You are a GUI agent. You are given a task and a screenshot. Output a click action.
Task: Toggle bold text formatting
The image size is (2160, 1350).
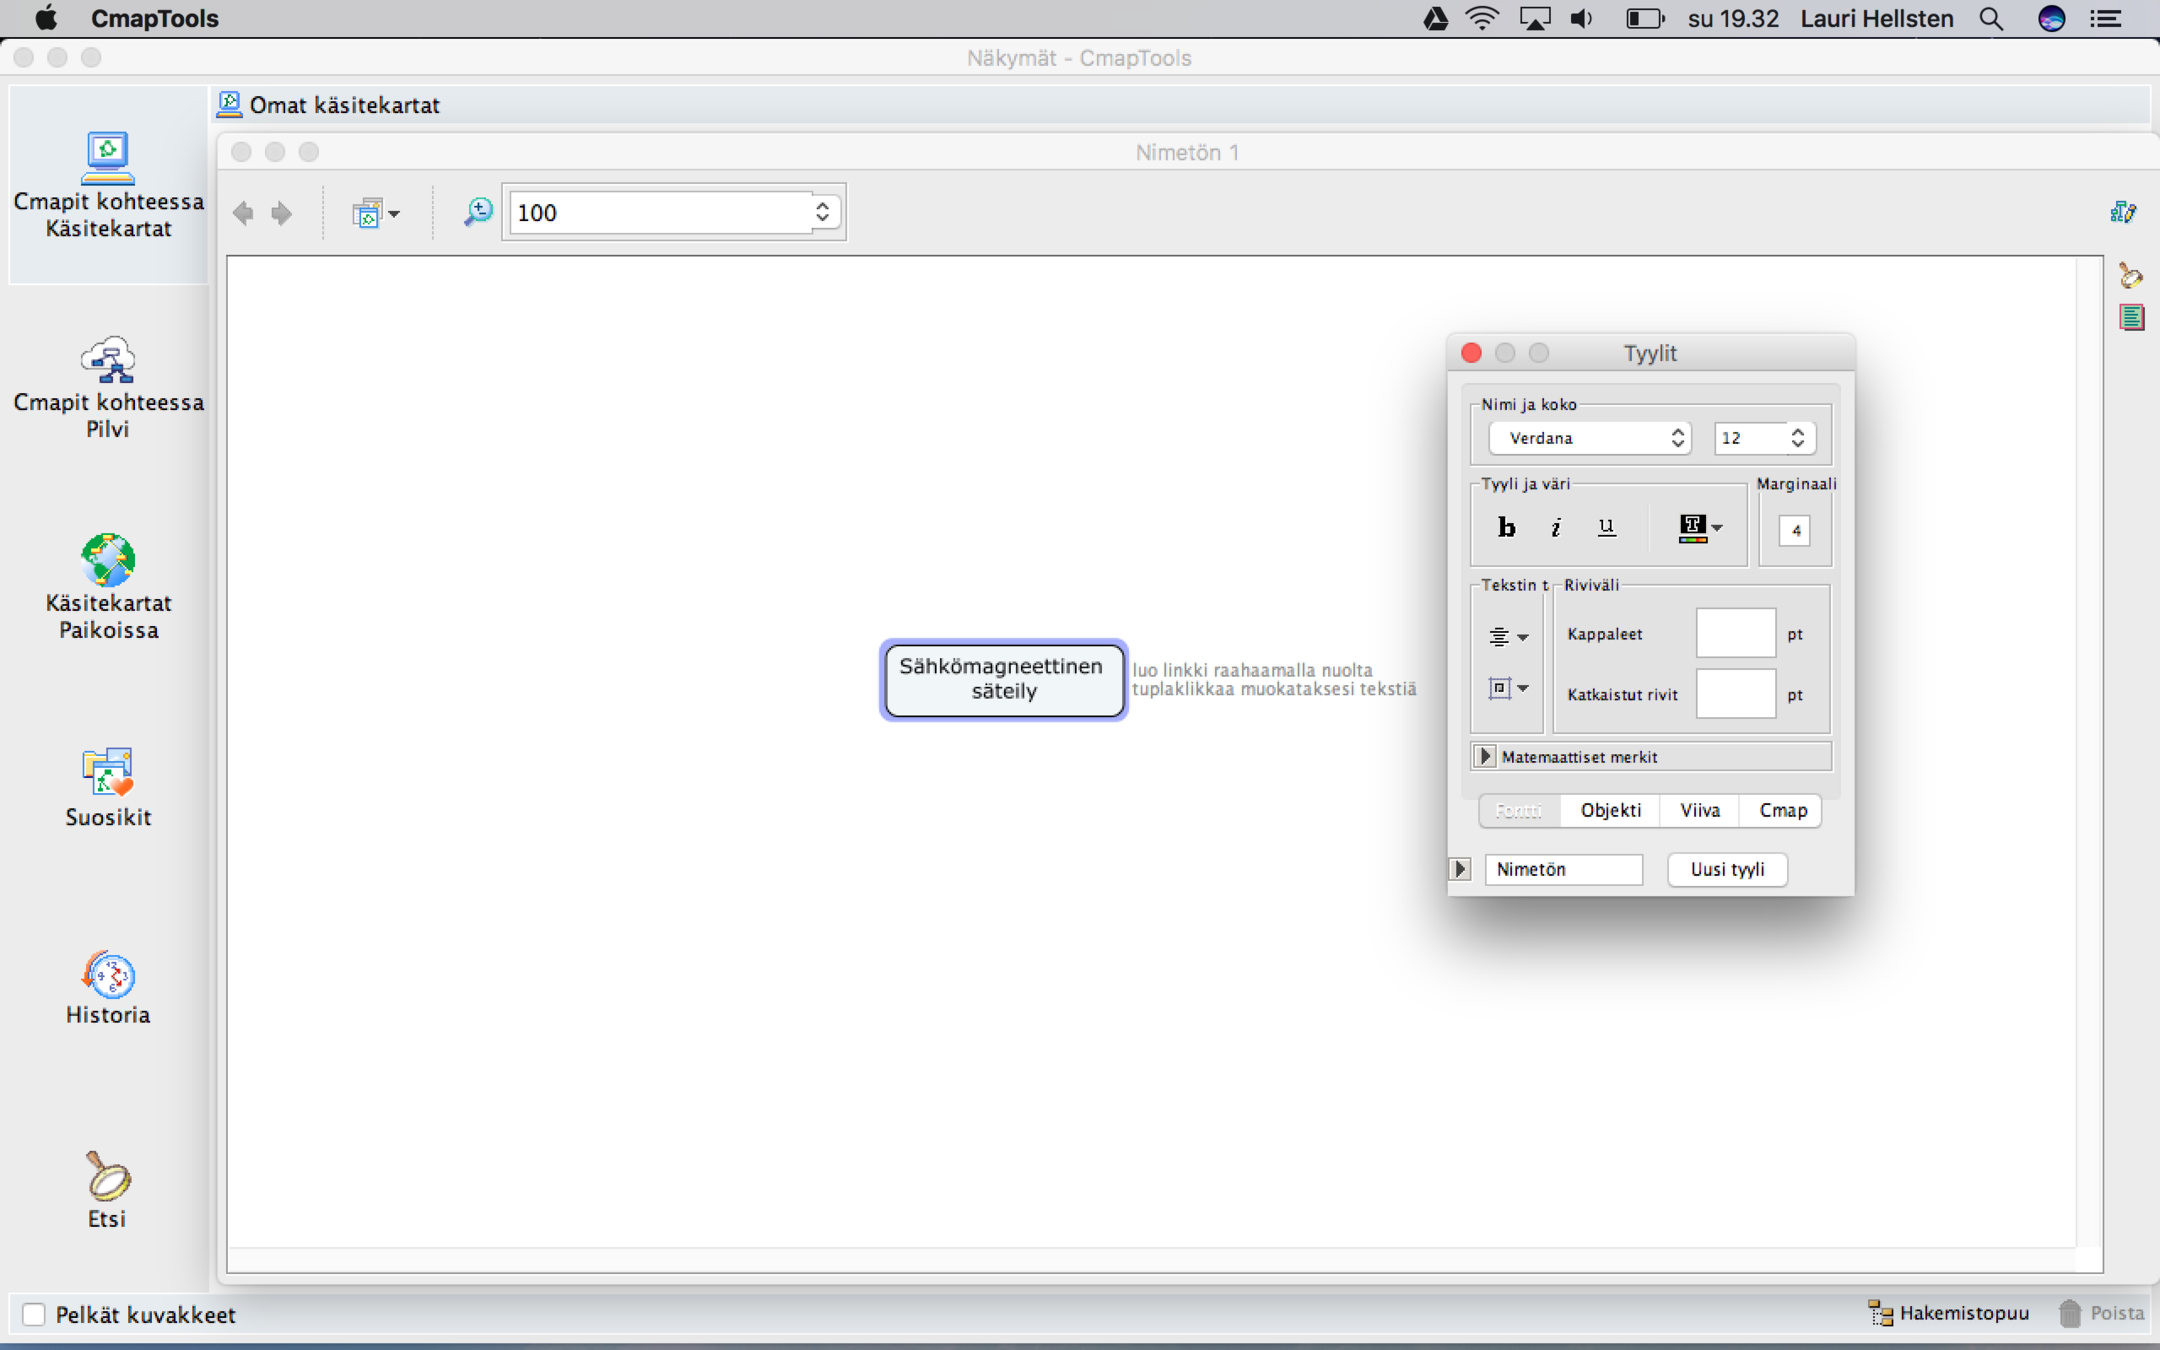1506,527
